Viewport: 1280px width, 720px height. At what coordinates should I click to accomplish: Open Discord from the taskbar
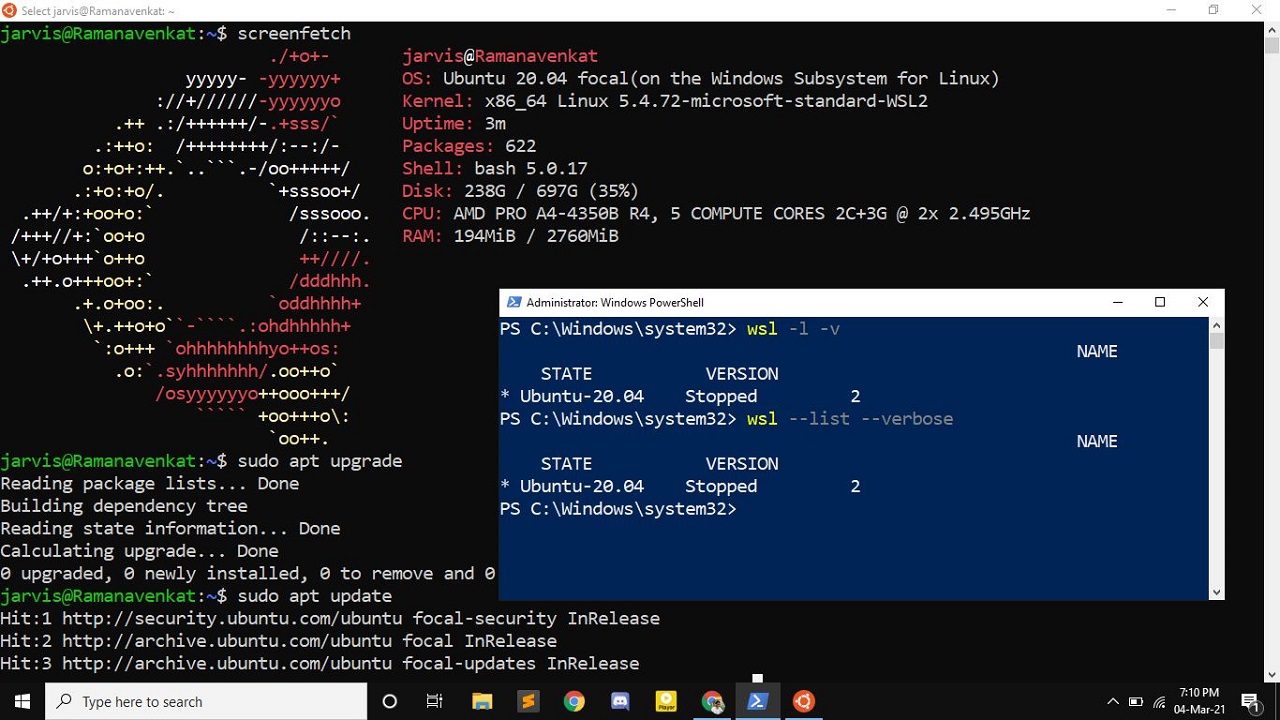pos(620,701)
